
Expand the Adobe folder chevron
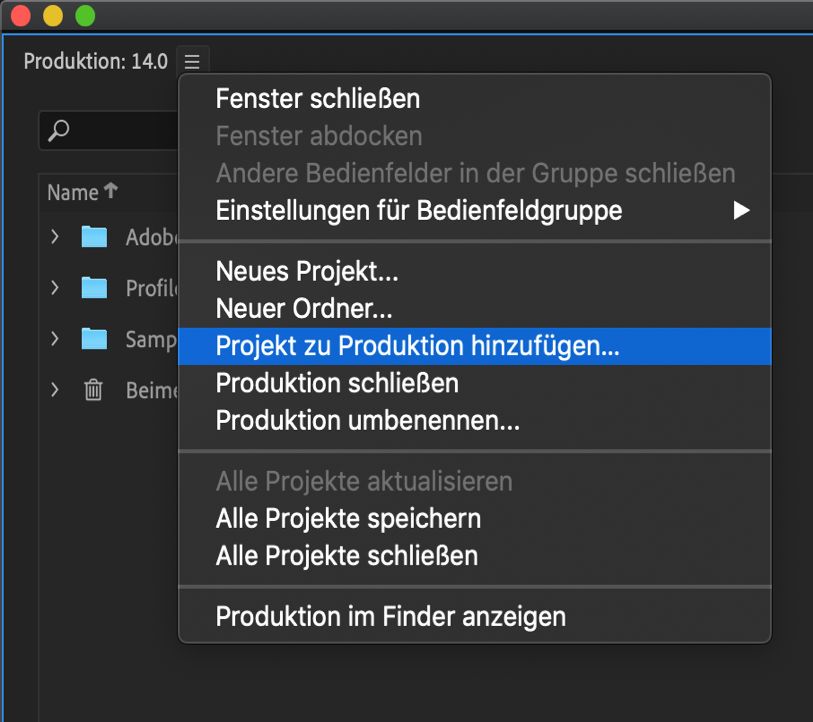point(55,237)
